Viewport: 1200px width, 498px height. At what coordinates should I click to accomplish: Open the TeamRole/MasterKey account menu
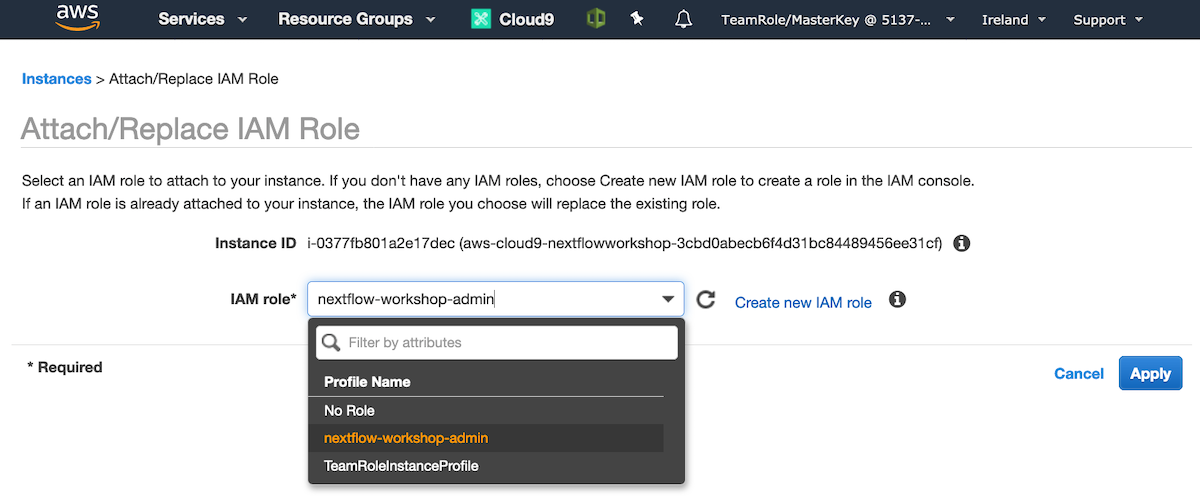[x=837, y=20]
